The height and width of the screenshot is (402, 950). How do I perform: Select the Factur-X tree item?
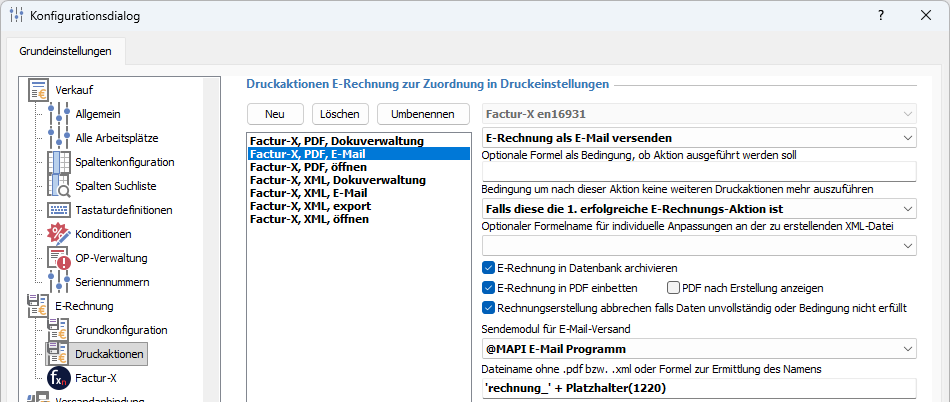pyautogui.click(x=95, y=378)
